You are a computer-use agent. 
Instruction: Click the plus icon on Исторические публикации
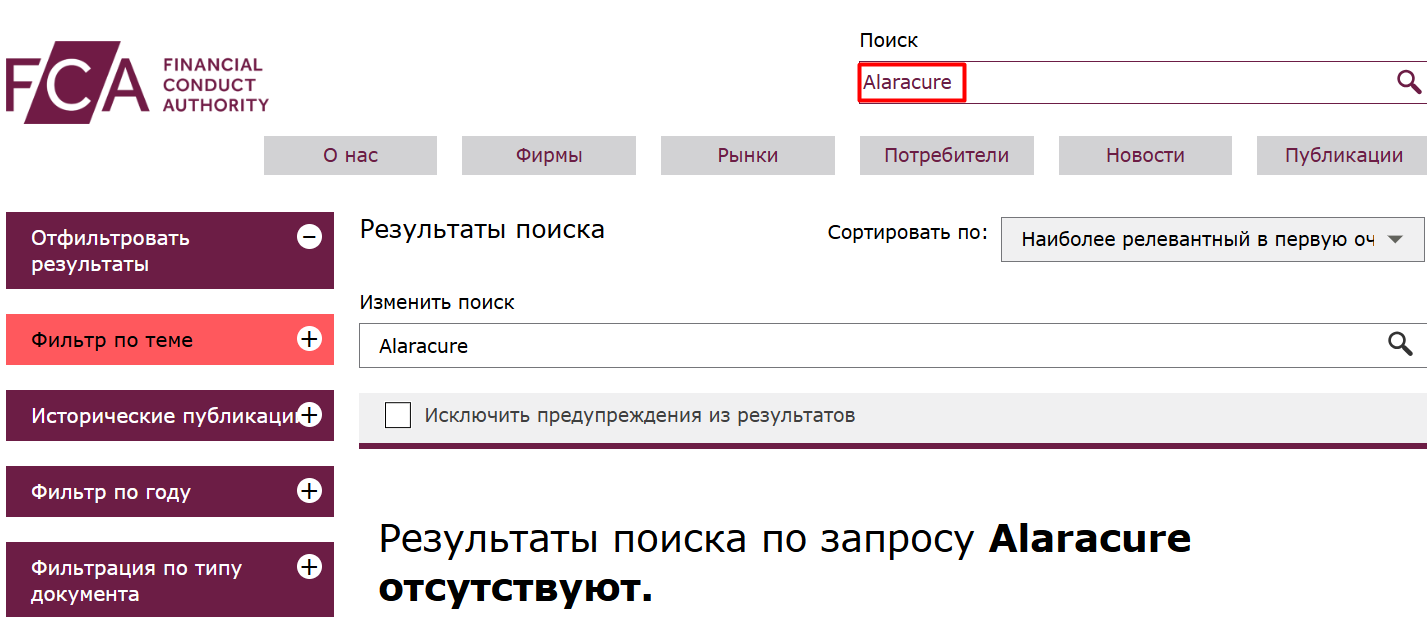click(309, 415)
